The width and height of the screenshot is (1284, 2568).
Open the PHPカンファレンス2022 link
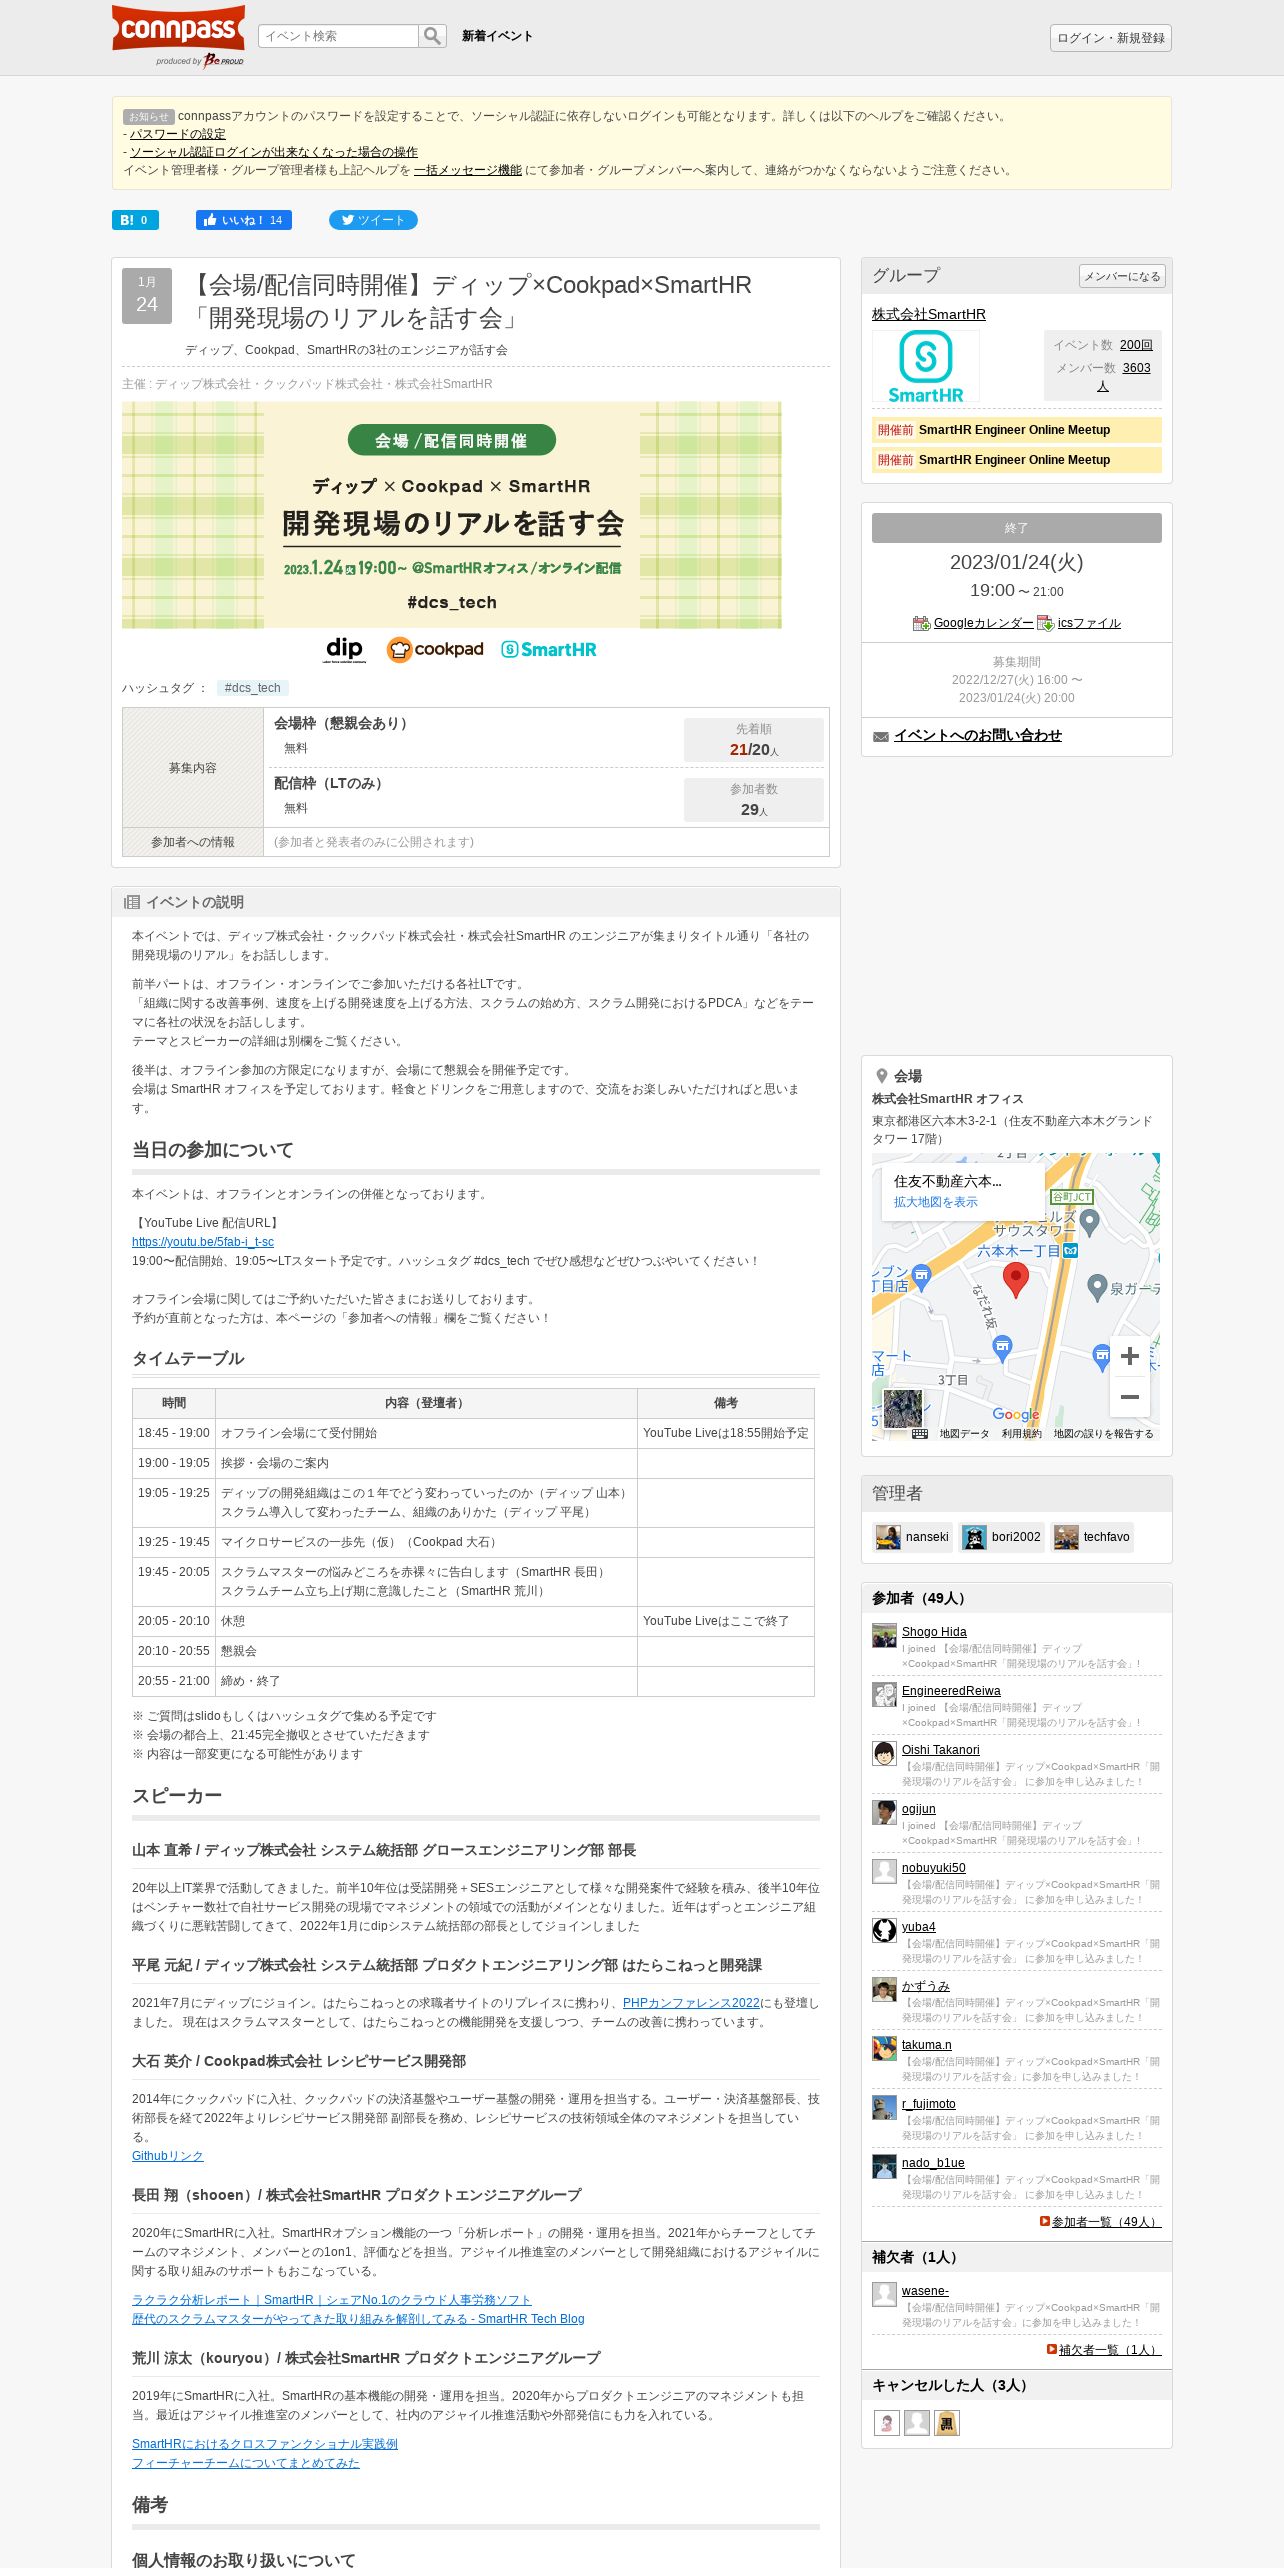point(691,2003)
